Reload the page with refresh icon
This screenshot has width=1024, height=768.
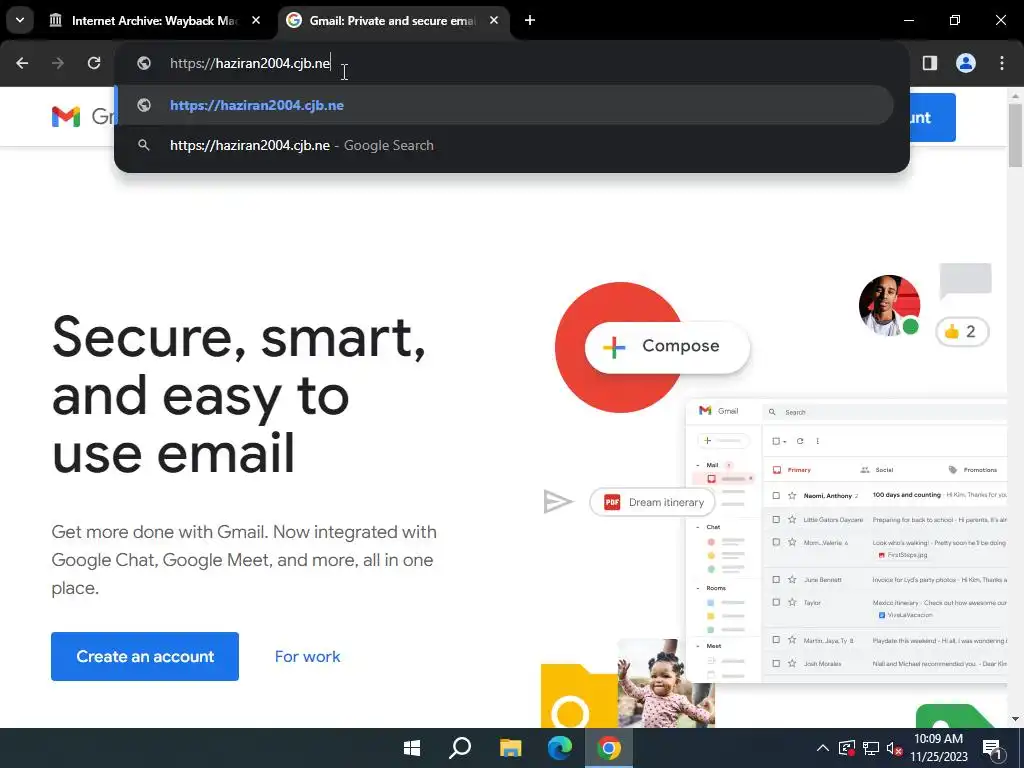[x=94, y=63]
